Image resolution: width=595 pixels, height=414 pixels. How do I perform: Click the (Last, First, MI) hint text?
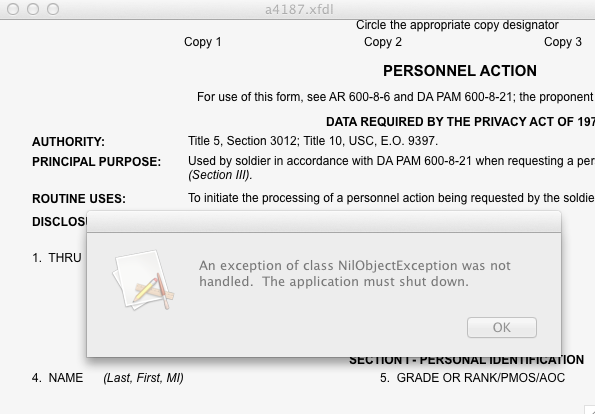(x=143, y=378)
